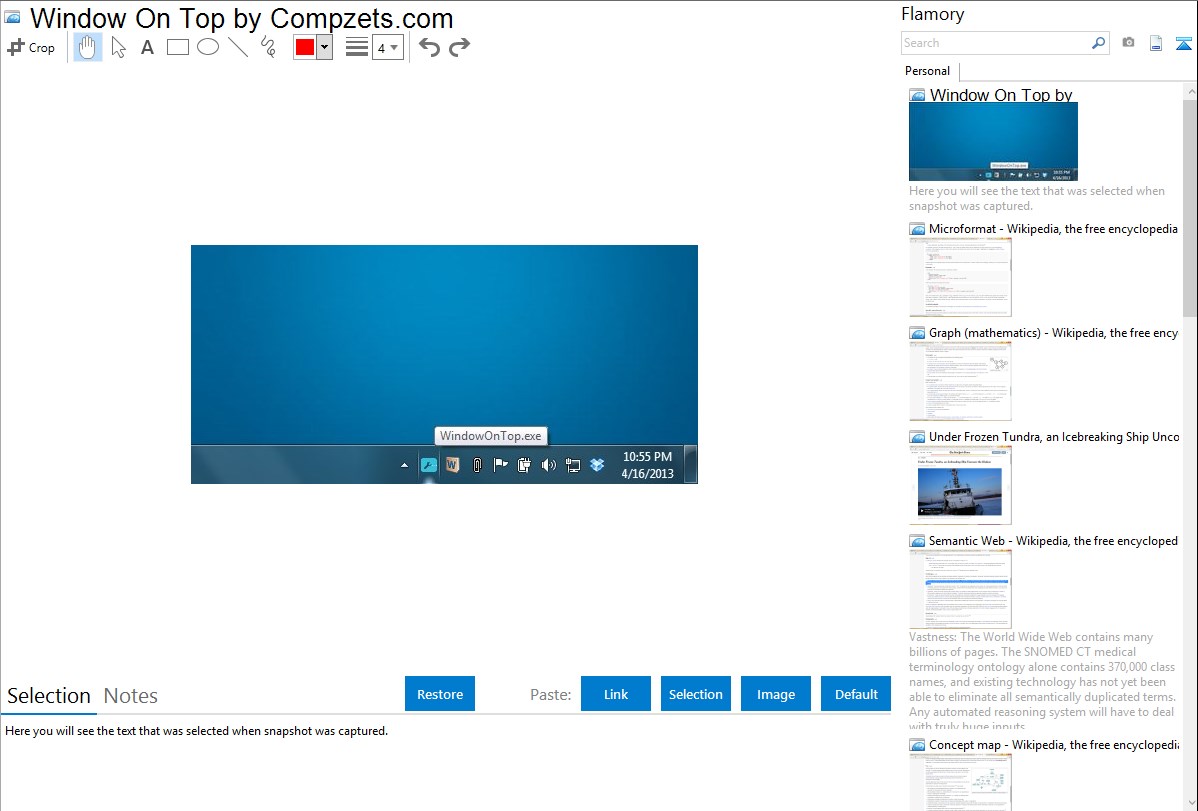Click the Under Frozen Tundra title text

(1054, 436)
